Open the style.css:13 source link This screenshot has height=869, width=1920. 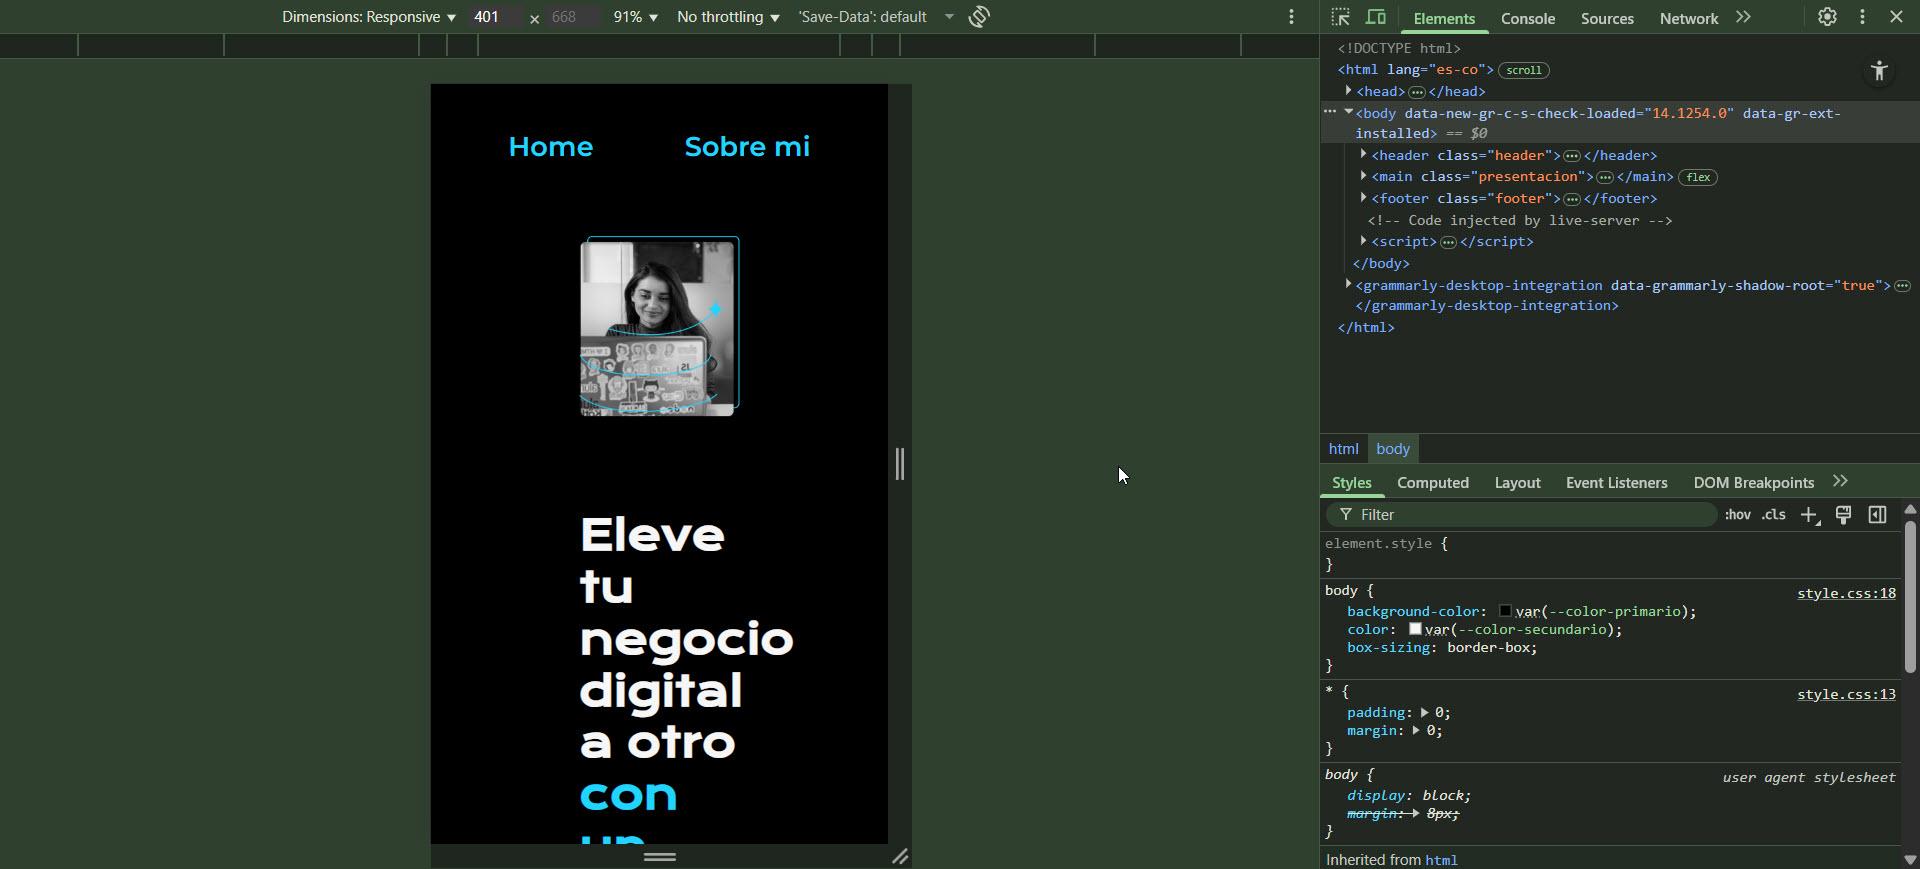point(1846,694)
